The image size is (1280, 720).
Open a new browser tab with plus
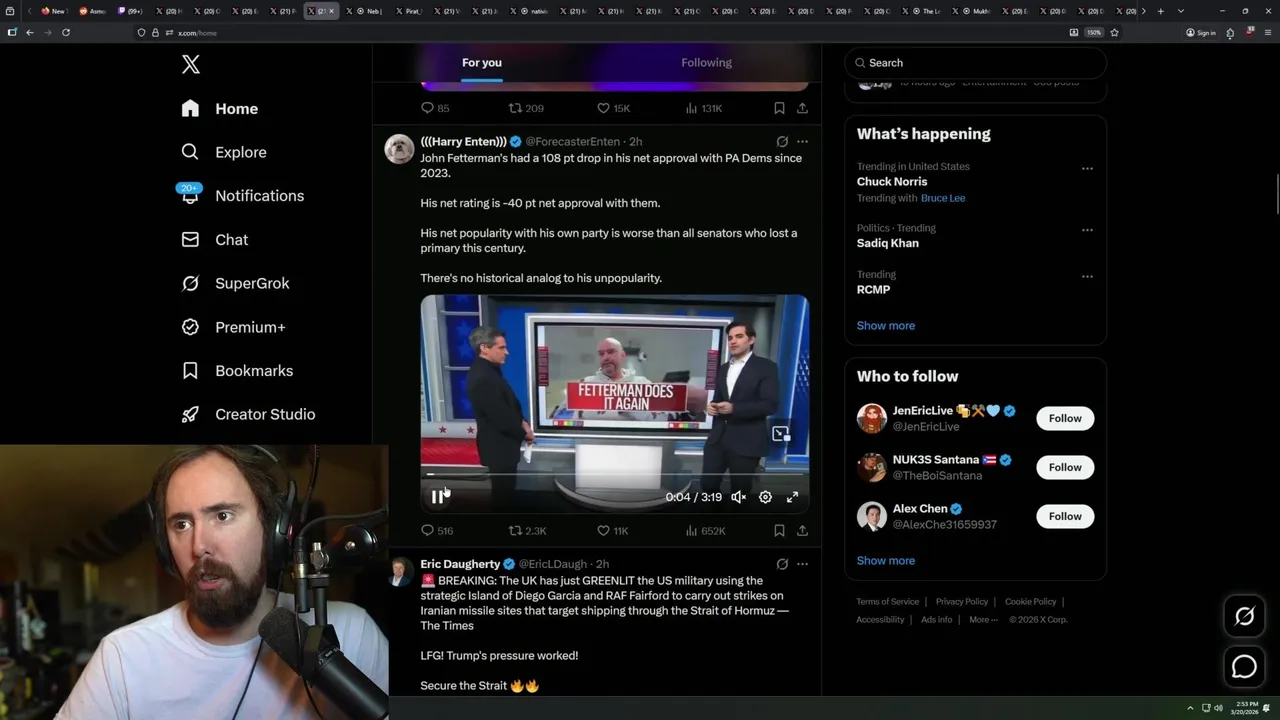(1160, 11)
